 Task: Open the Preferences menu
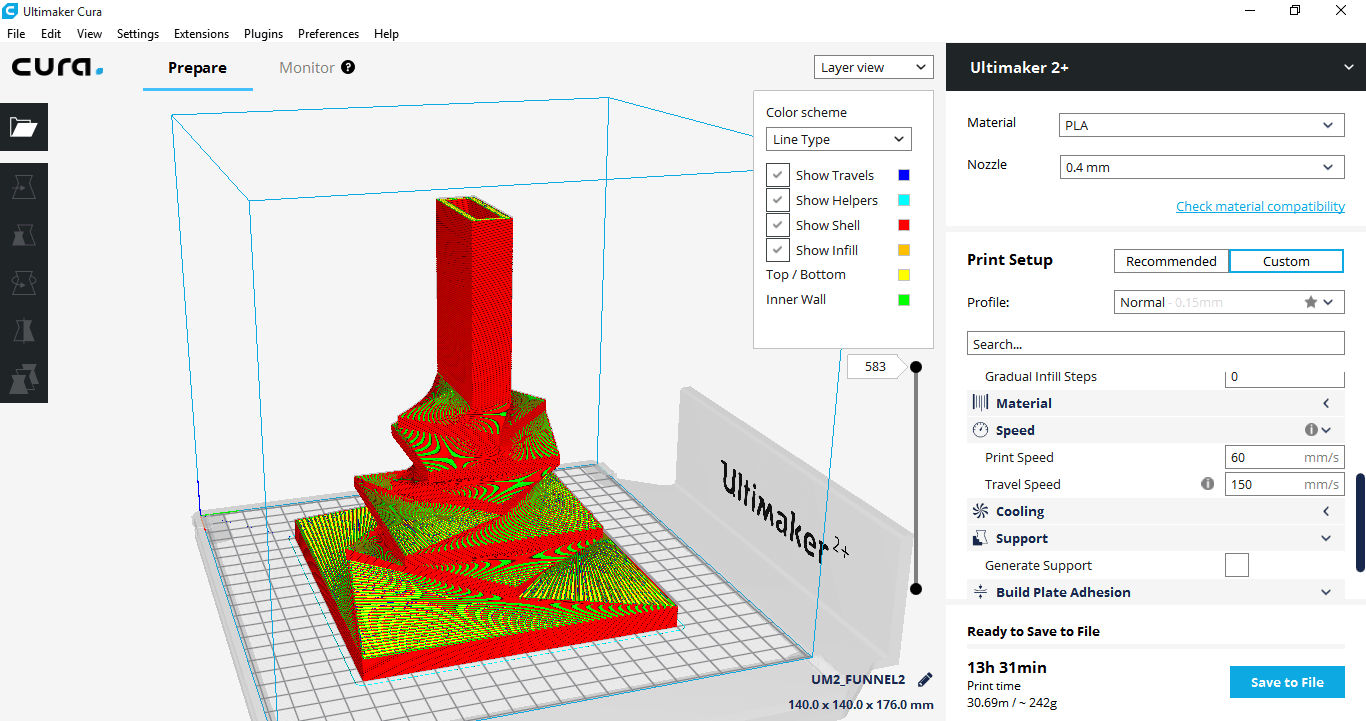[328, 33]
